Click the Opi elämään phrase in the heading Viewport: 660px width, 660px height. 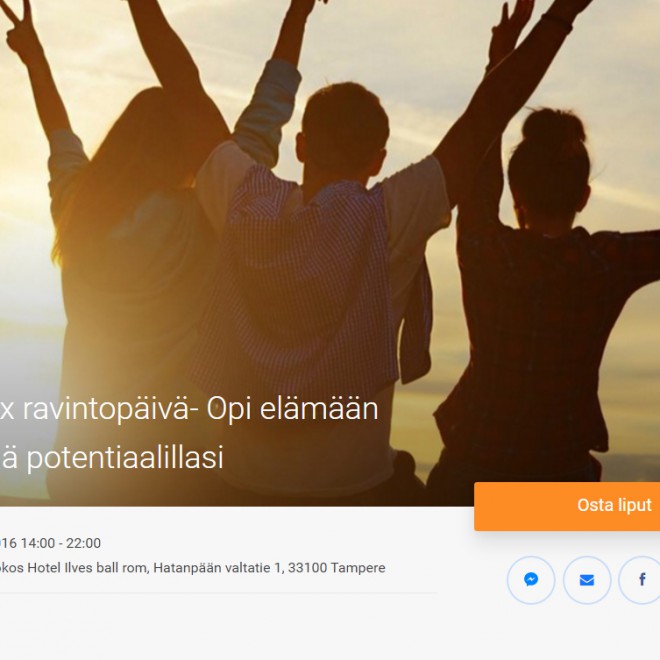(293, 409)
